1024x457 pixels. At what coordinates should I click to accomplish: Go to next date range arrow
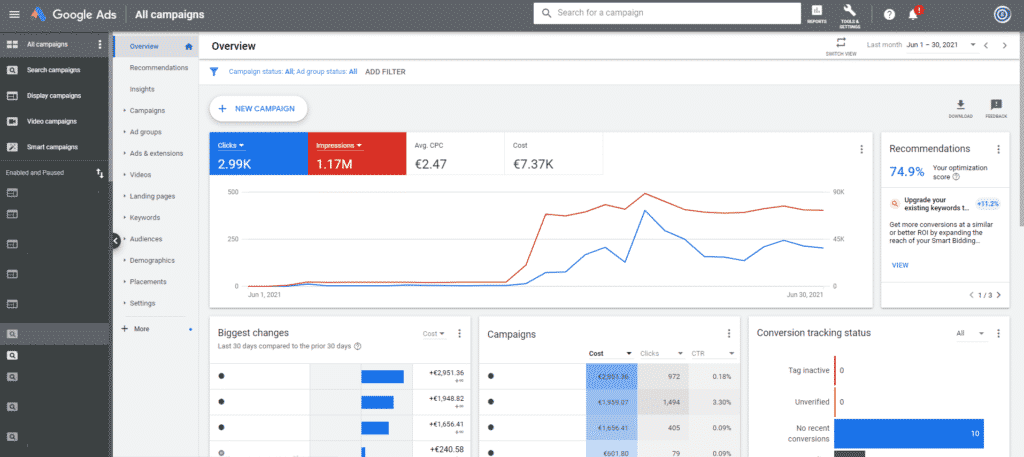pos(1004,45)
